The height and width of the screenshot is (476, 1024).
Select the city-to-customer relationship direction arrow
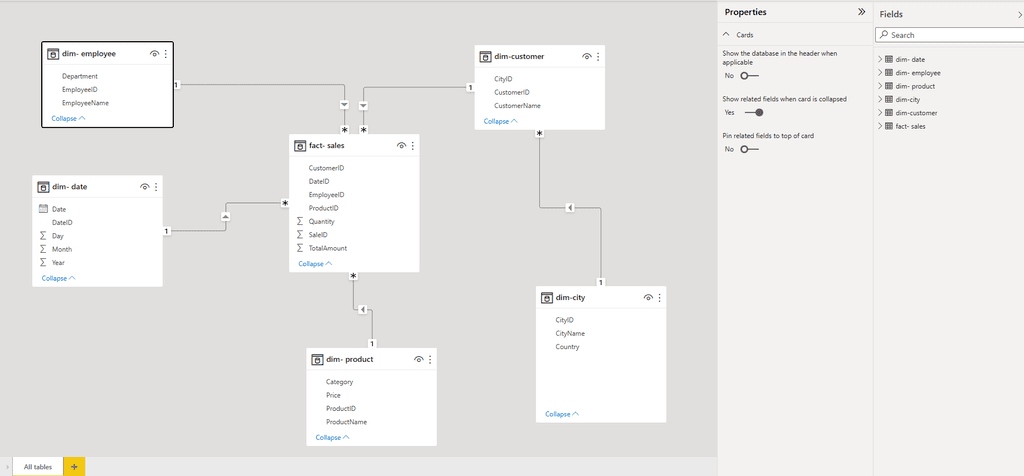click(x=570, y=208)
